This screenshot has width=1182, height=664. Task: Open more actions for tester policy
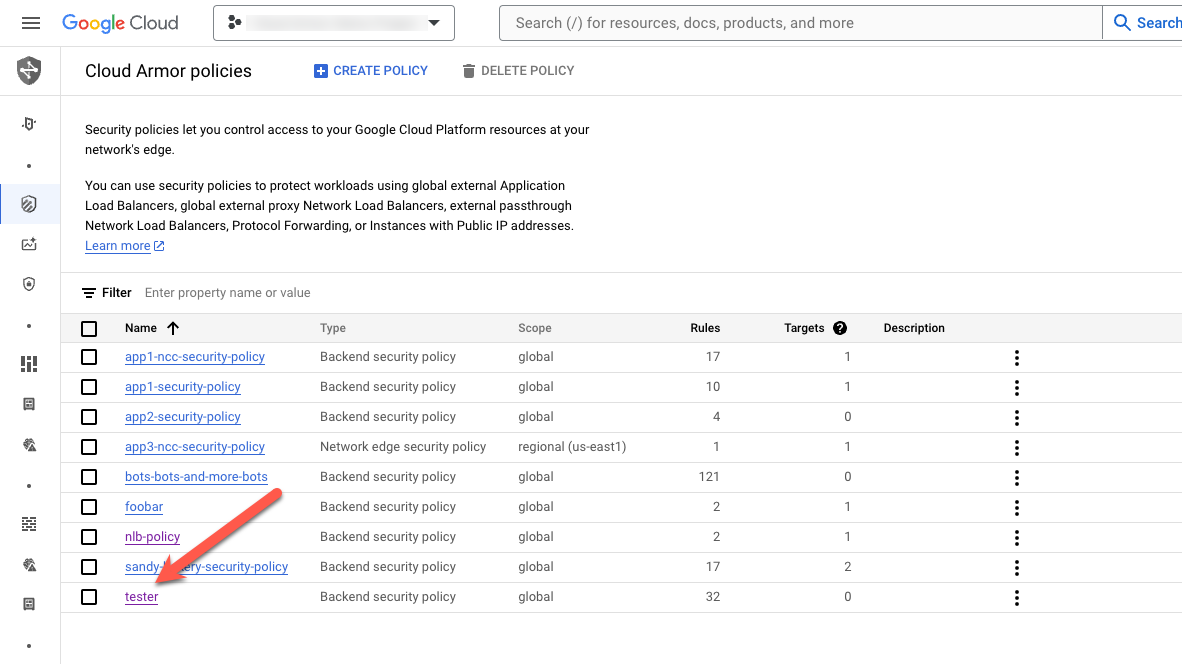click(x=1016, y=598)
